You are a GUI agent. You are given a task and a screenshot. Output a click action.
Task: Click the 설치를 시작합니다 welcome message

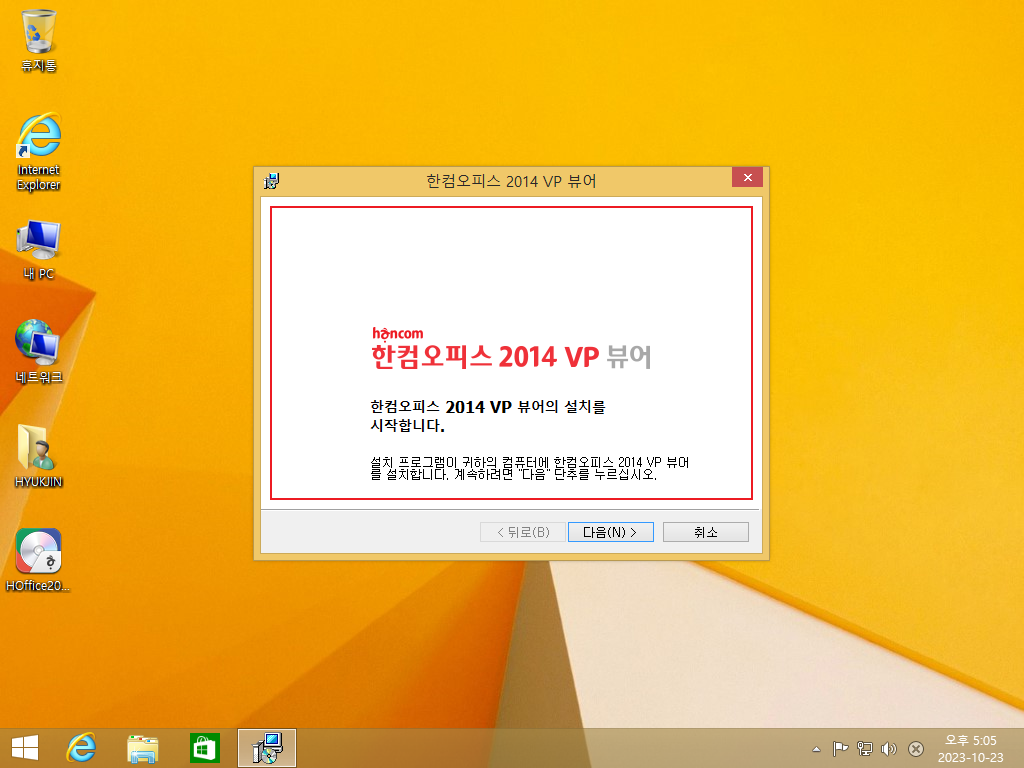click(x=488, y=416)
